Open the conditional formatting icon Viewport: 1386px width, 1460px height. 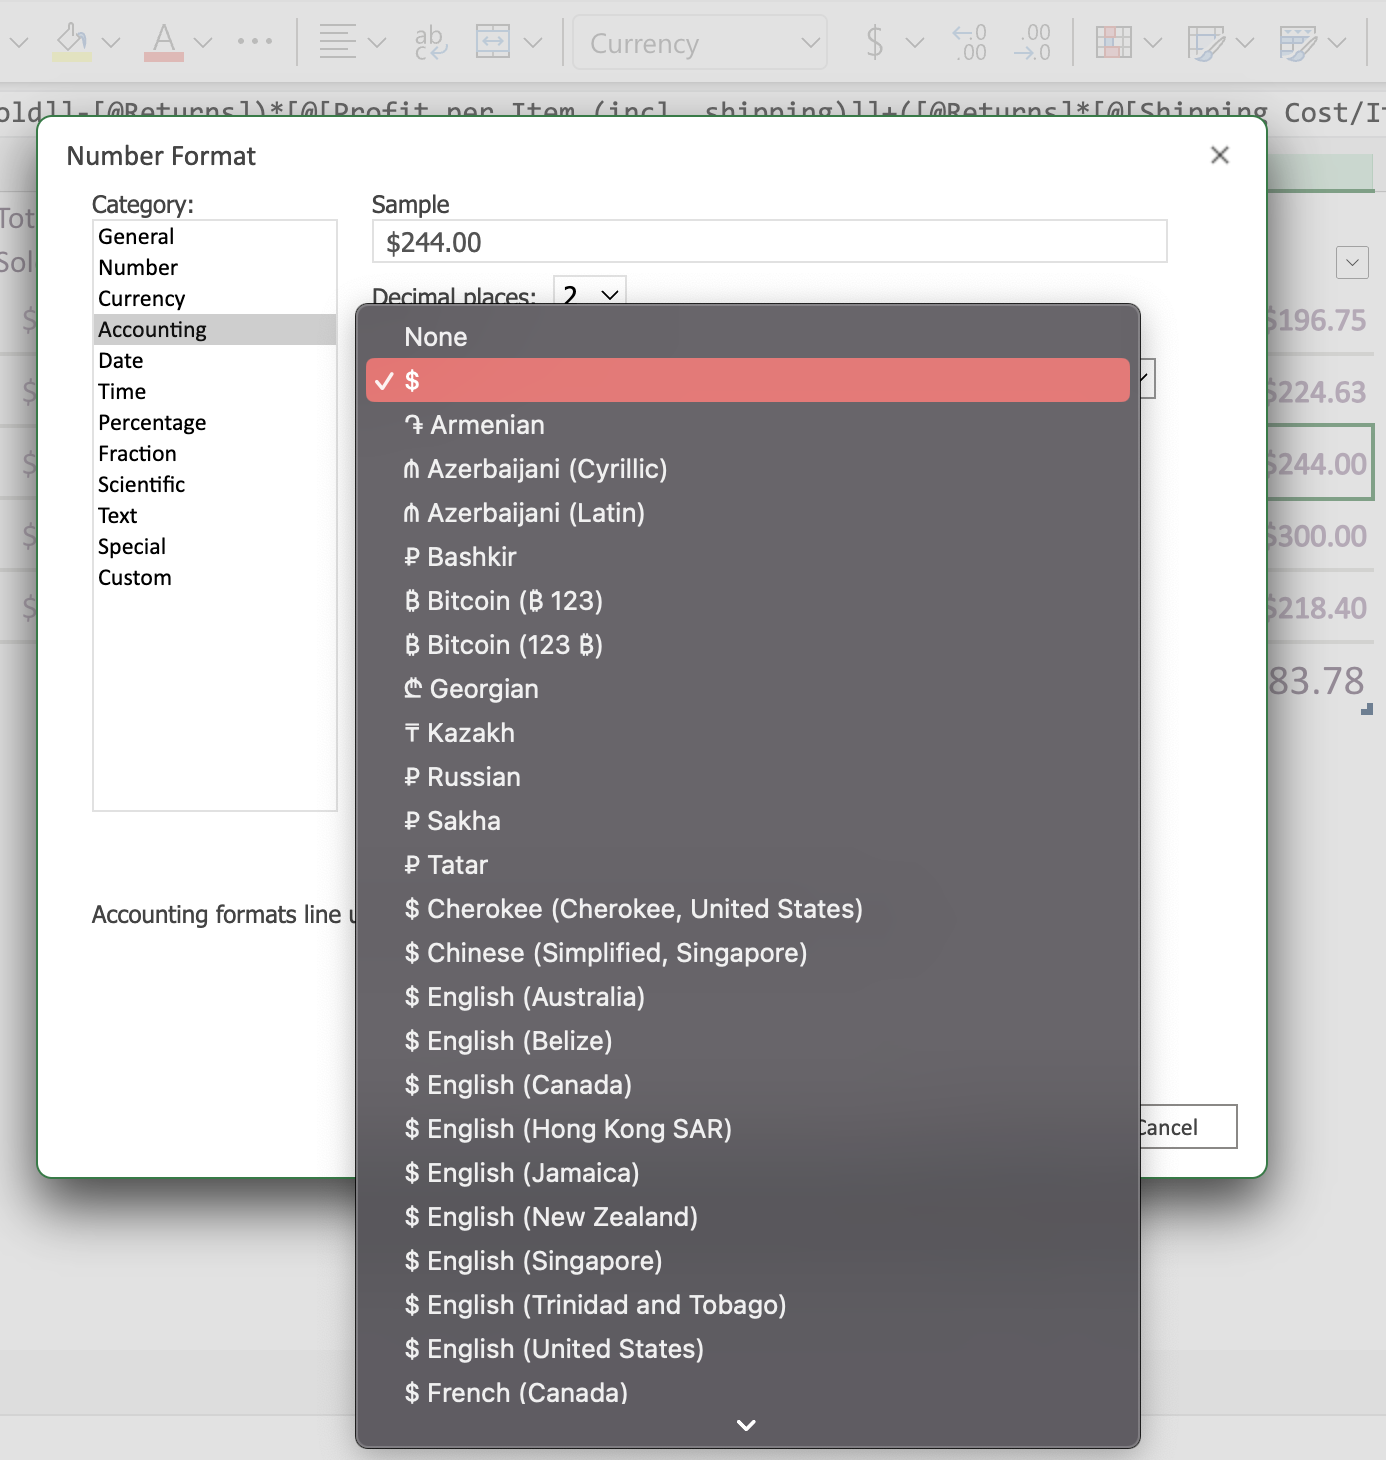(1113, 42)
